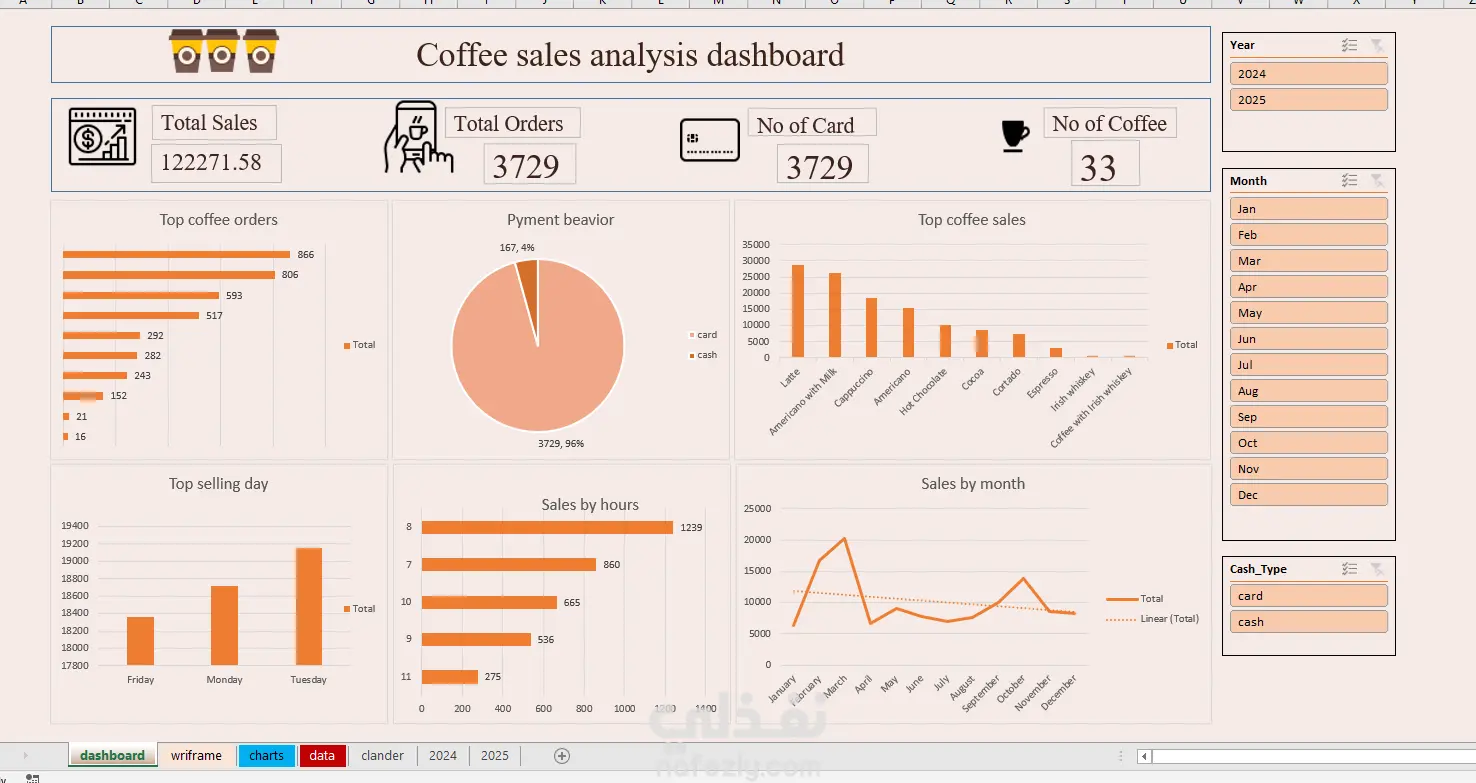Click the Top coffee orders chart title
This screenshot has height=783, width=1476.
[x=219, y=220]
